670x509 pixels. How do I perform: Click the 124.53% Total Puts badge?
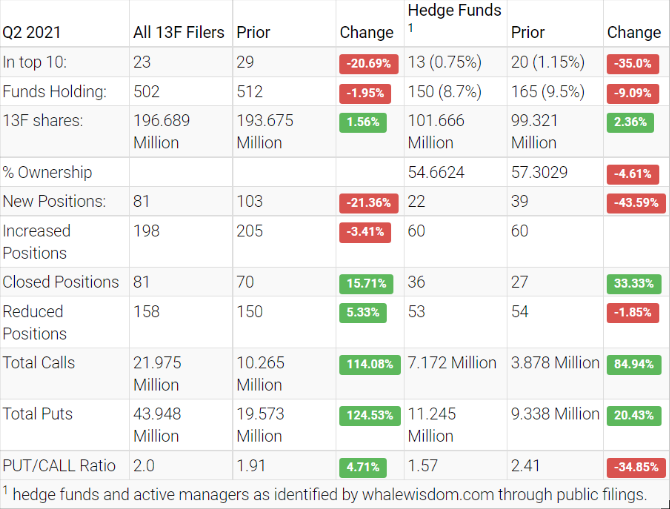point(367,415)
